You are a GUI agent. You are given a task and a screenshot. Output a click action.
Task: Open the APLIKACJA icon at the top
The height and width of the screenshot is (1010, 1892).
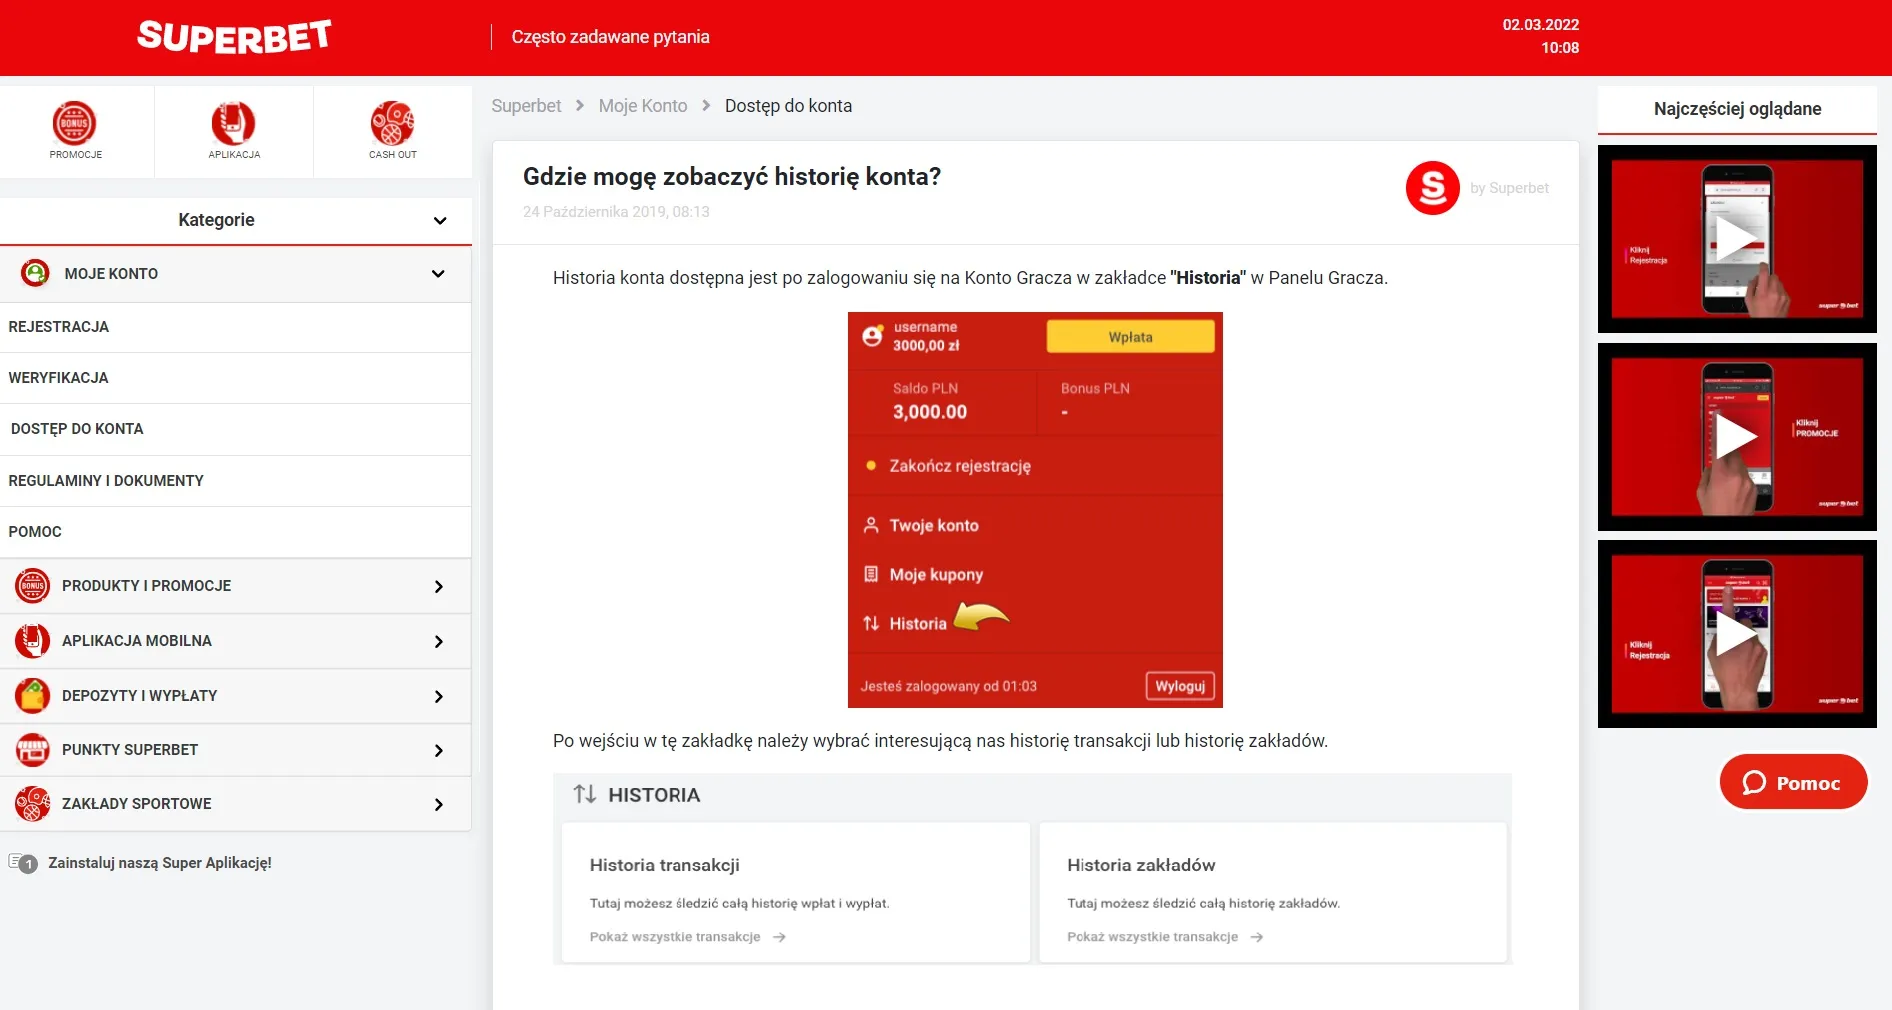point(233,123)
